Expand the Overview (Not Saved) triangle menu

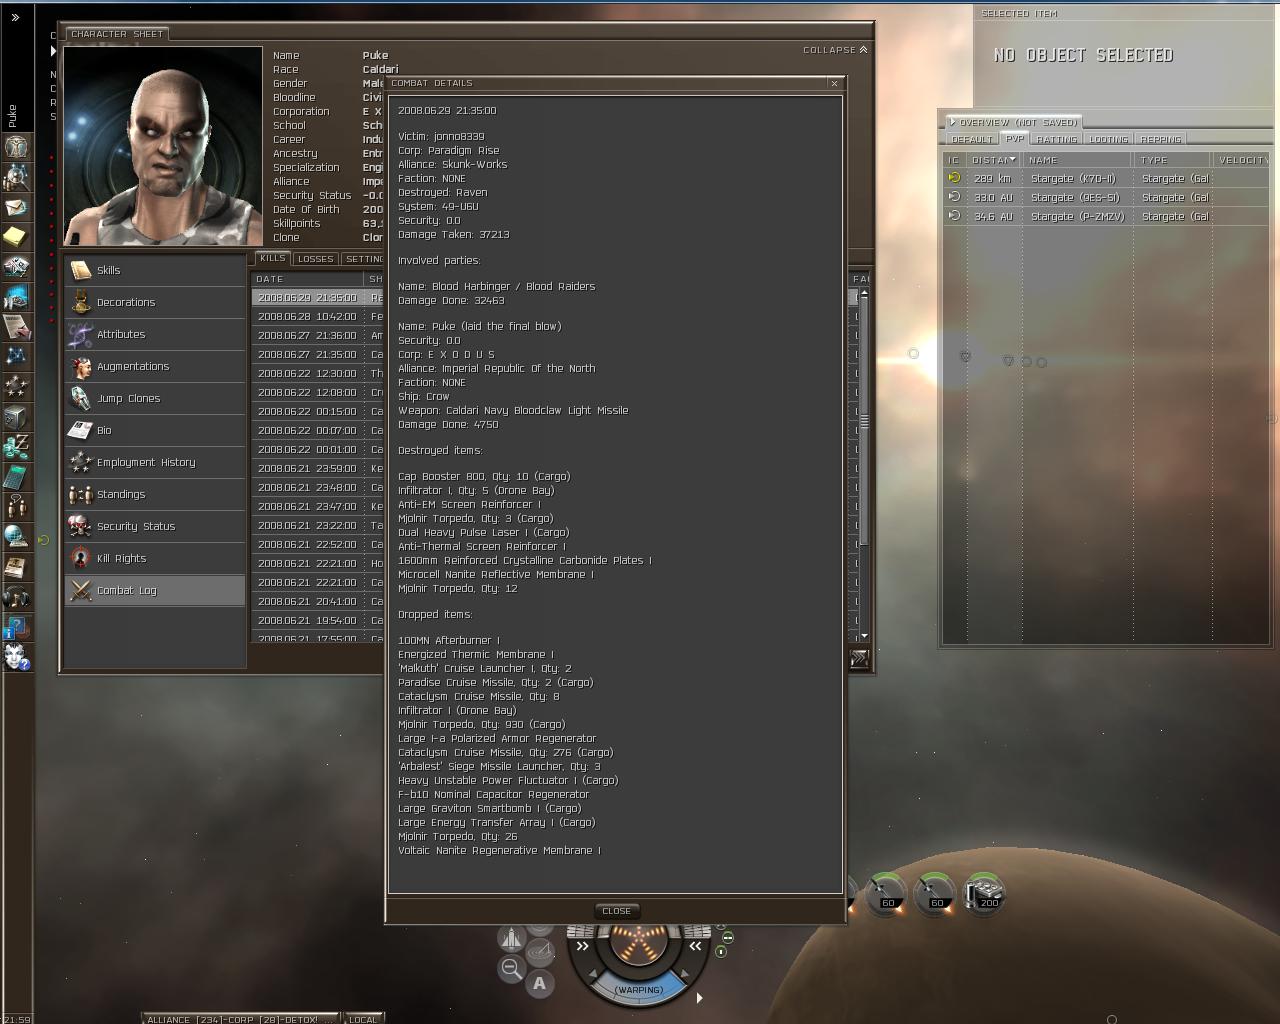click(953, 122)
